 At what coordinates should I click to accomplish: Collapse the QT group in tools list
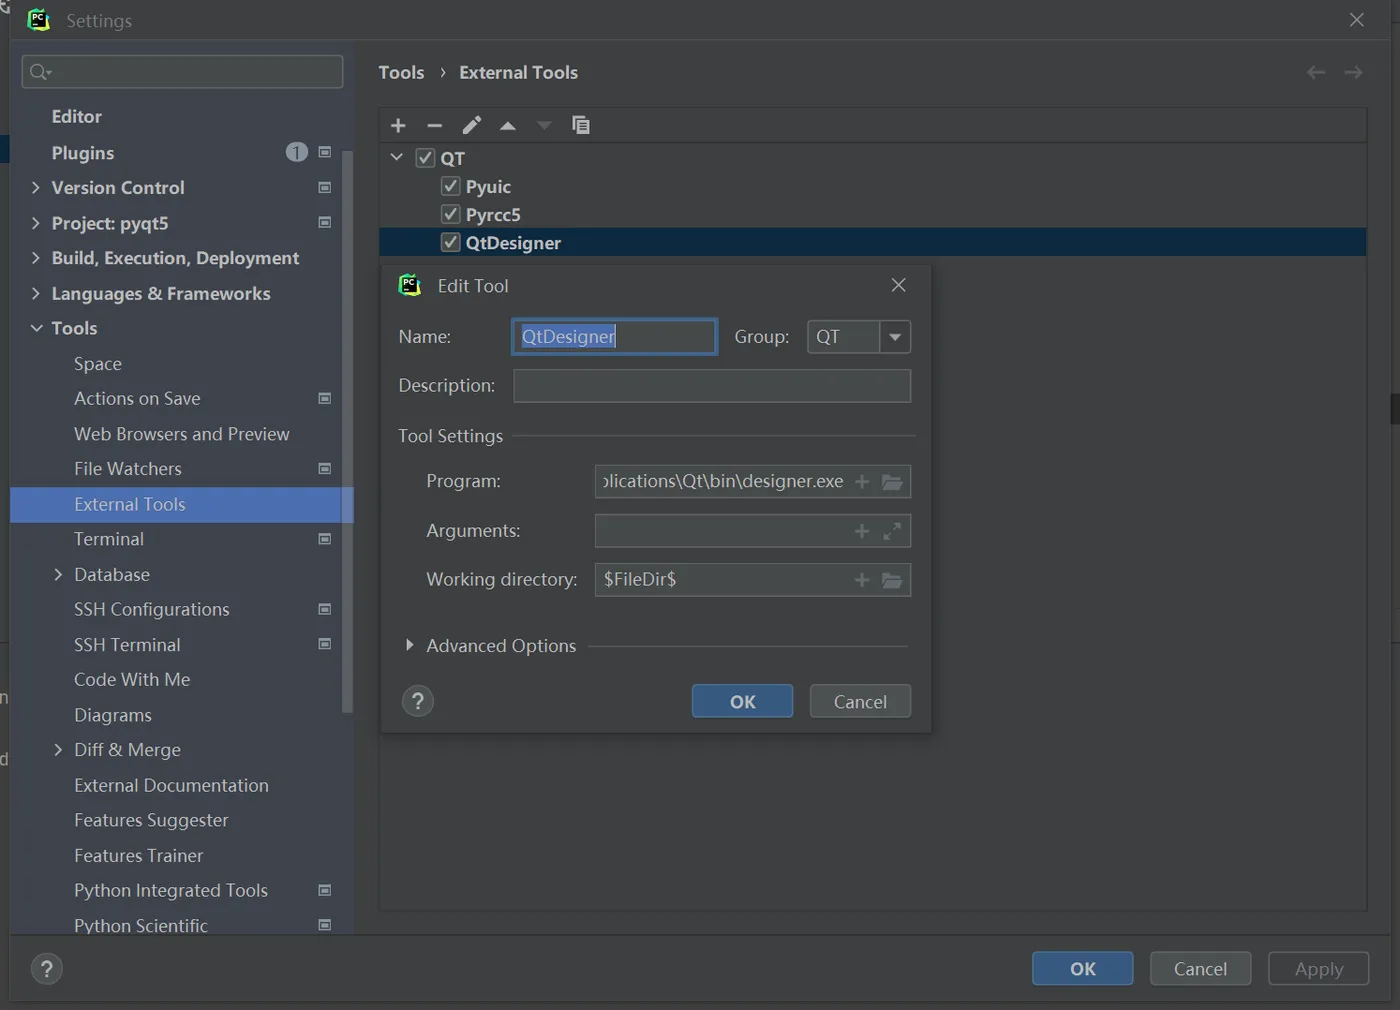point(396,157)
